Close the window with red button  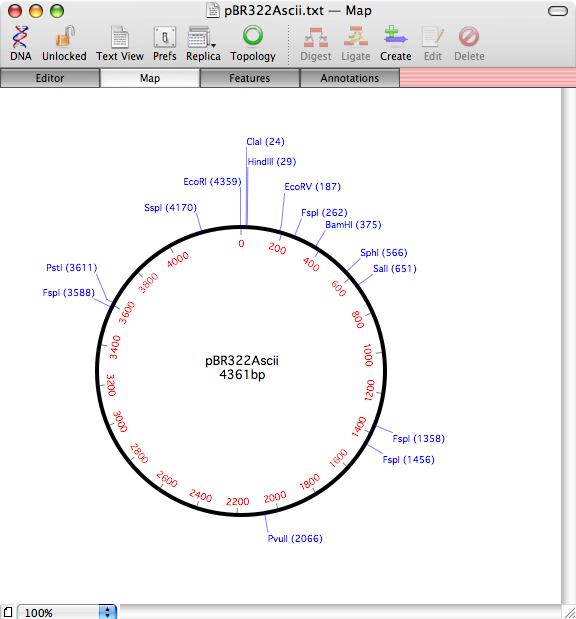coord(15,11)
